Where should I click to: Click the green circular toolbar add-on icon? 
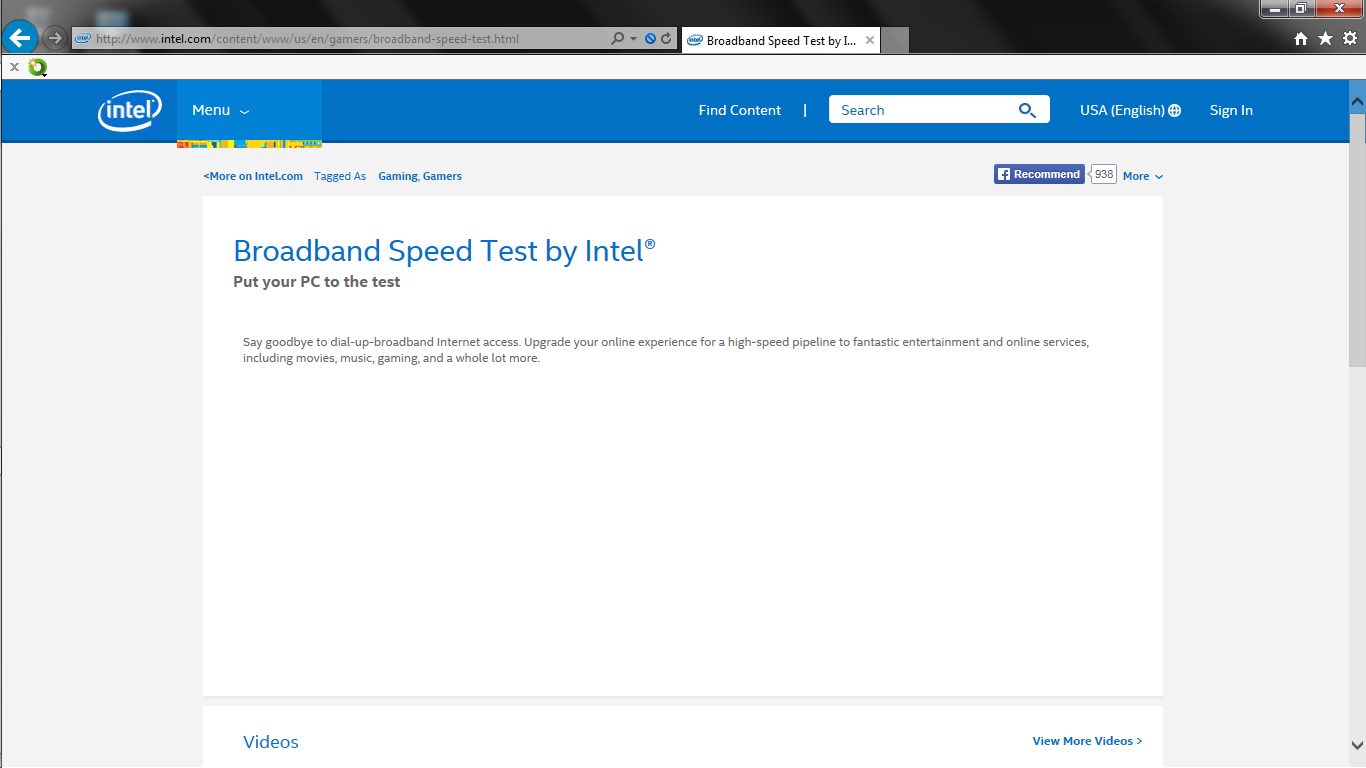point(38,67)
